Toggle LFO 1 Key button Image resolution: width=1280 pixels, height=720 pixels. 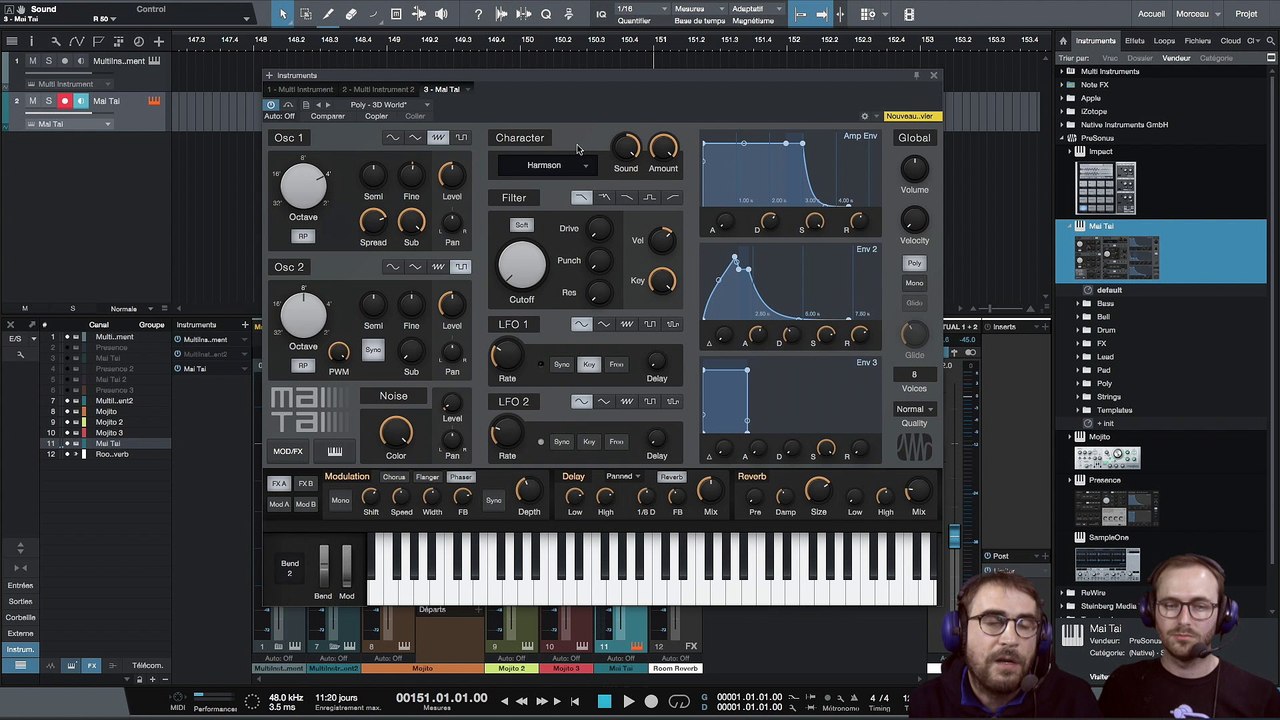589,364
